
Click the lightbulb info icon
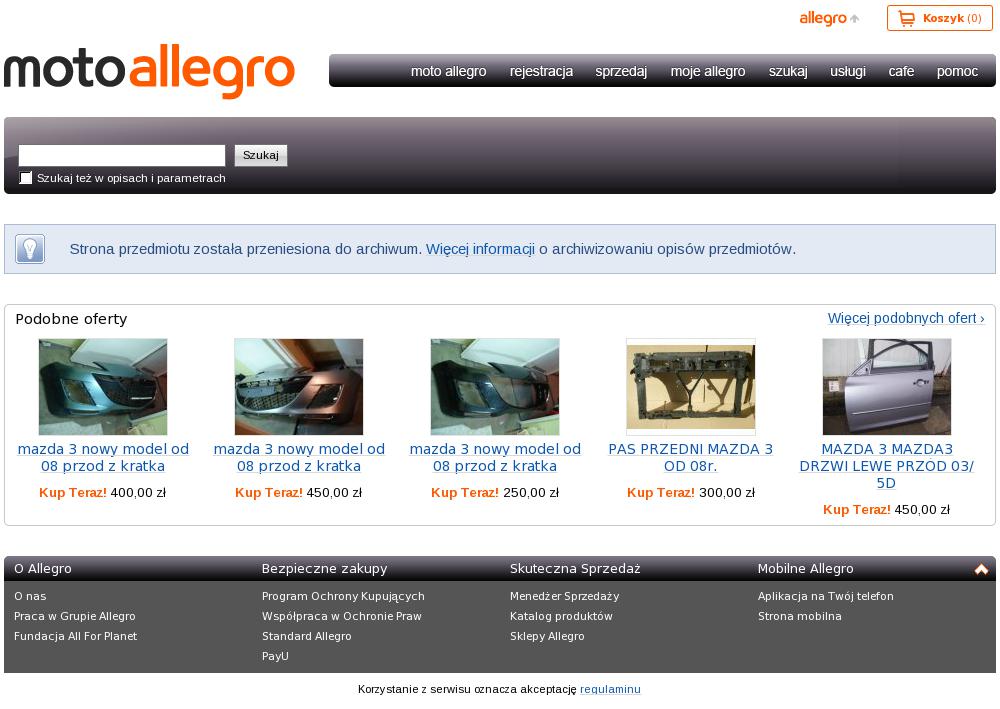pos(30,249)
